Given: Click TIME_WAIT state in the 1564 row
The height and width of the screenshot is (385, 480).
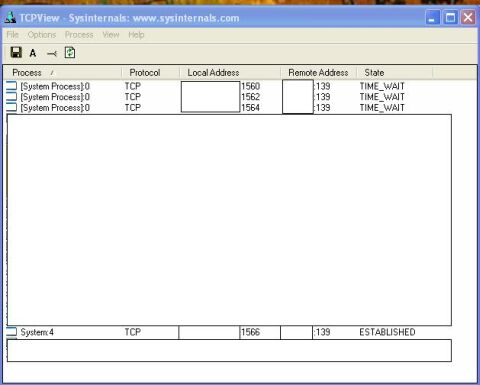Looking at the screenshot, I should pos(382,108).
